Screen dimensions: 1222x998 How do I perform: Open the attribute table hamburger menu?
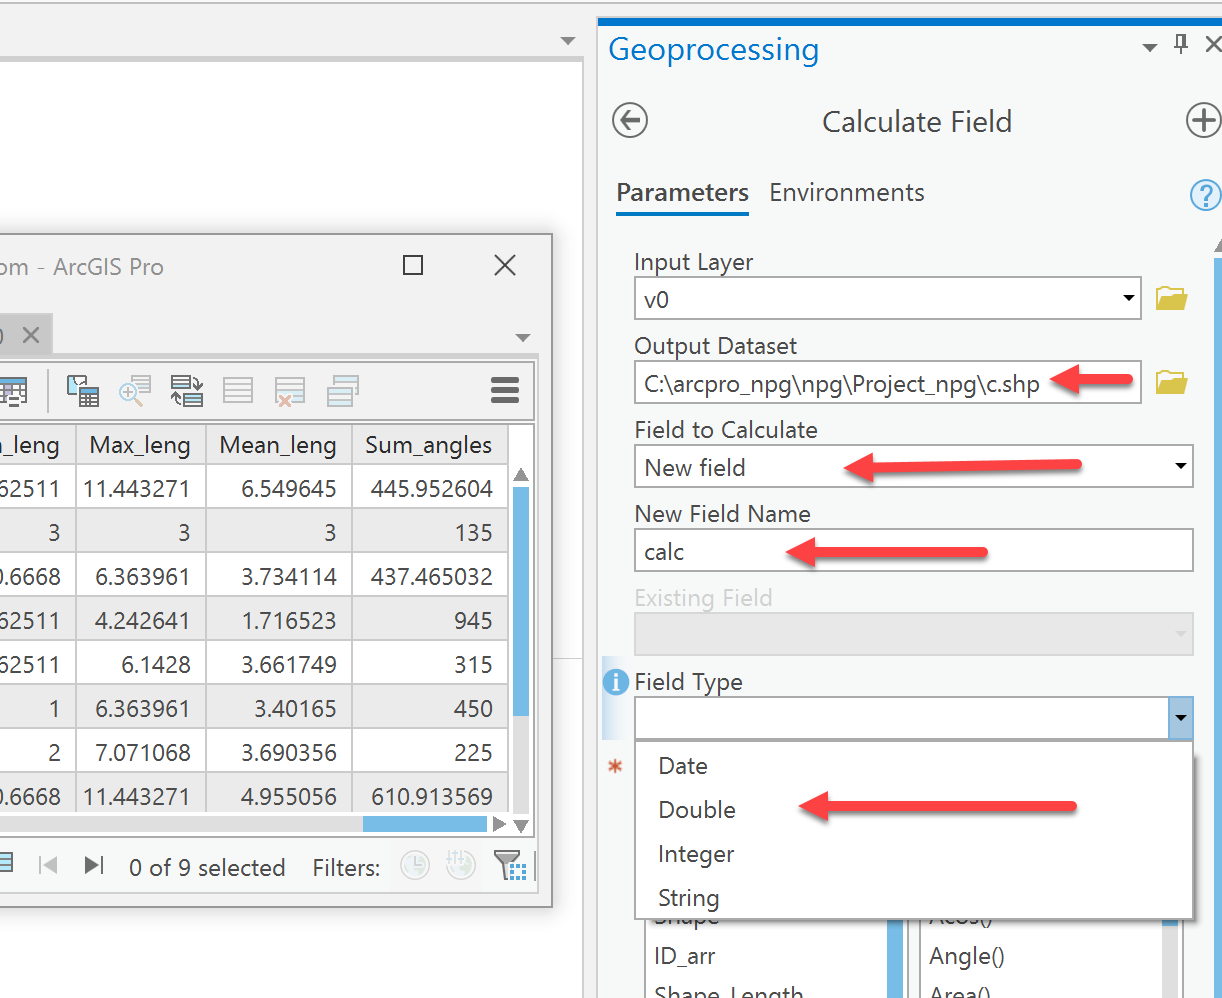coord(505,390)
